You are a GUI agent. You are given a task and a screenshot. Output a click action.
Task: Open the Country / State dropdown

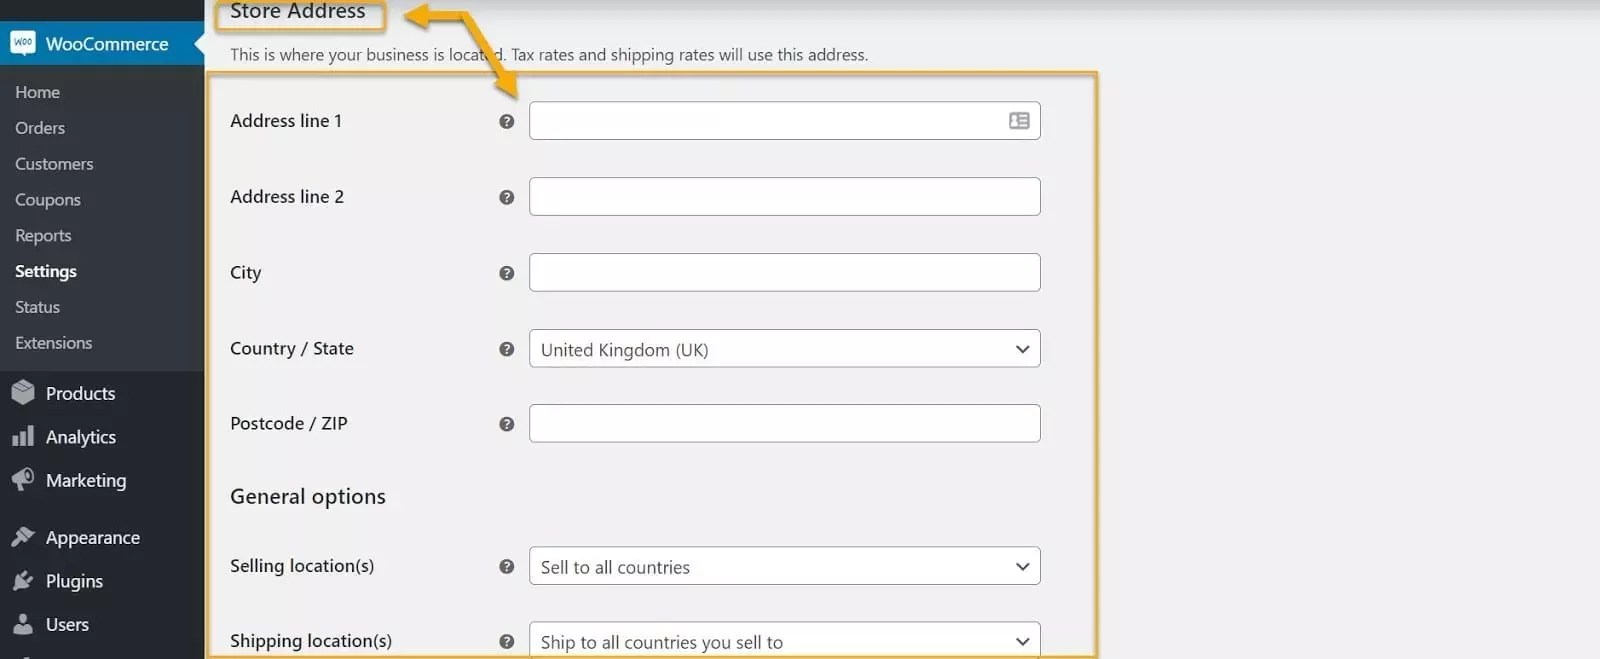point(784,348)
